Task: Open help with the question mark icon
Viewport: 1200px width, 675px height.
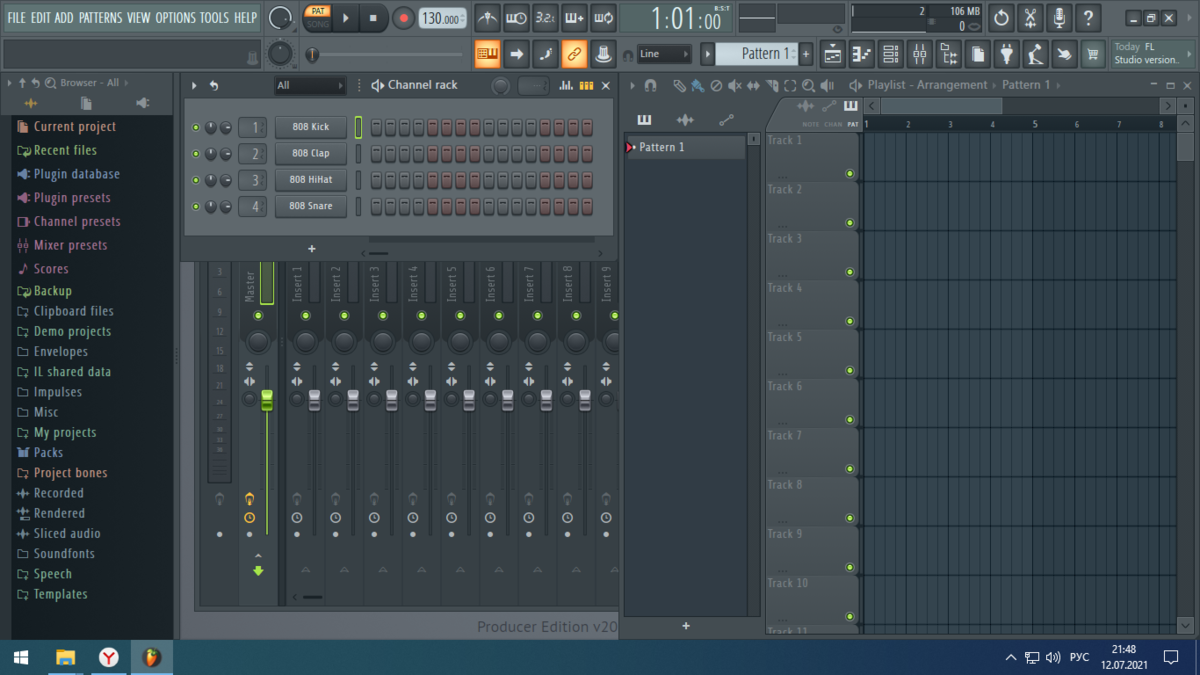Action: click(1088, 18)
